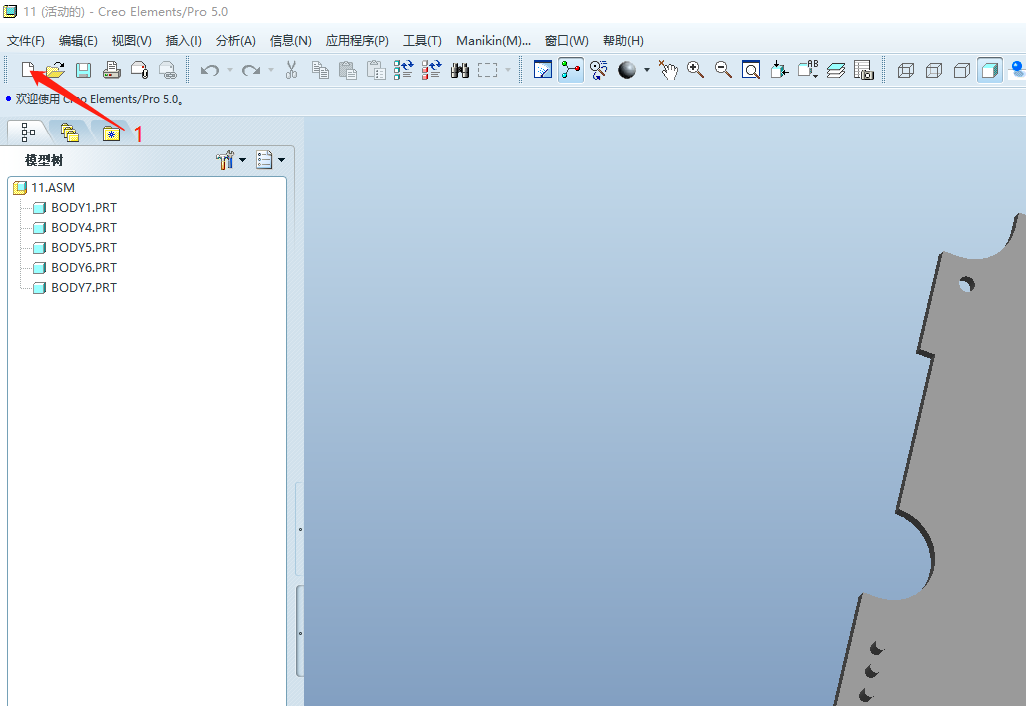Open the 分析(A) menu
This screenshot has width=1026, height=706.
236,41
